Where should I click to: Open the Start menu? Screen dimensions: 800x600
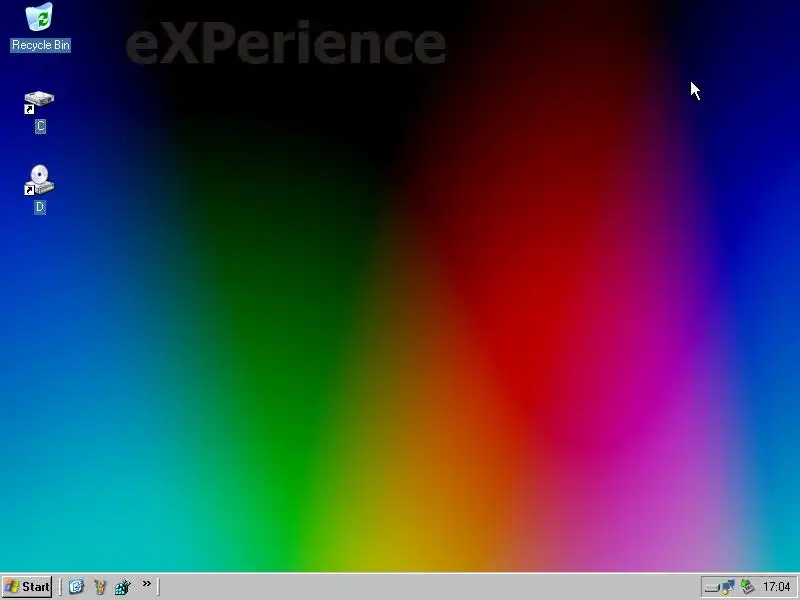coord(27,587)
